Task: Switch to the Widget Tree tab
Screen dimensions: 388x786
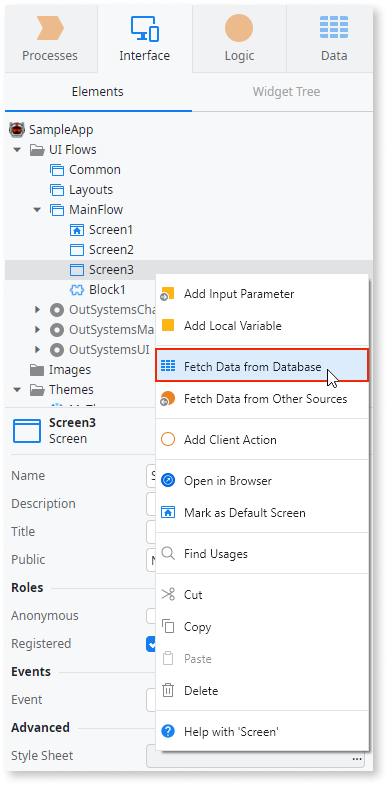Action: click(286, 92)
